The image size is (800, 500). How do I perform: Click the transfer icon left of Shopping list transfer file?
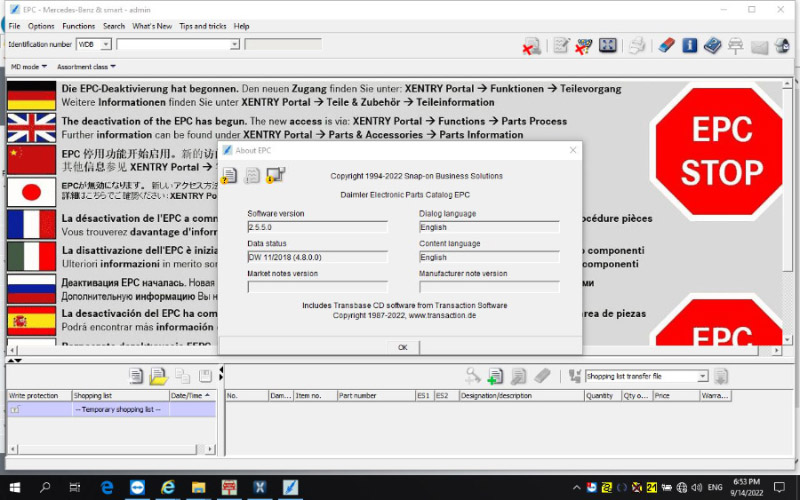pos(575,377)
